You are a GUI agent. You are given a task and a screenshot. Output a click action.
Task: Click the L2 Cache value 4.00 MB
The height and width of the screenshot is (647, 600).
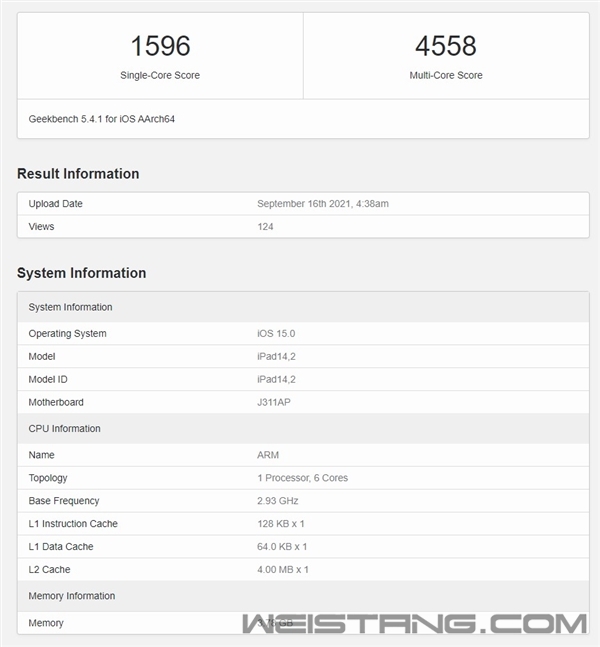click(x=283, y=570)
